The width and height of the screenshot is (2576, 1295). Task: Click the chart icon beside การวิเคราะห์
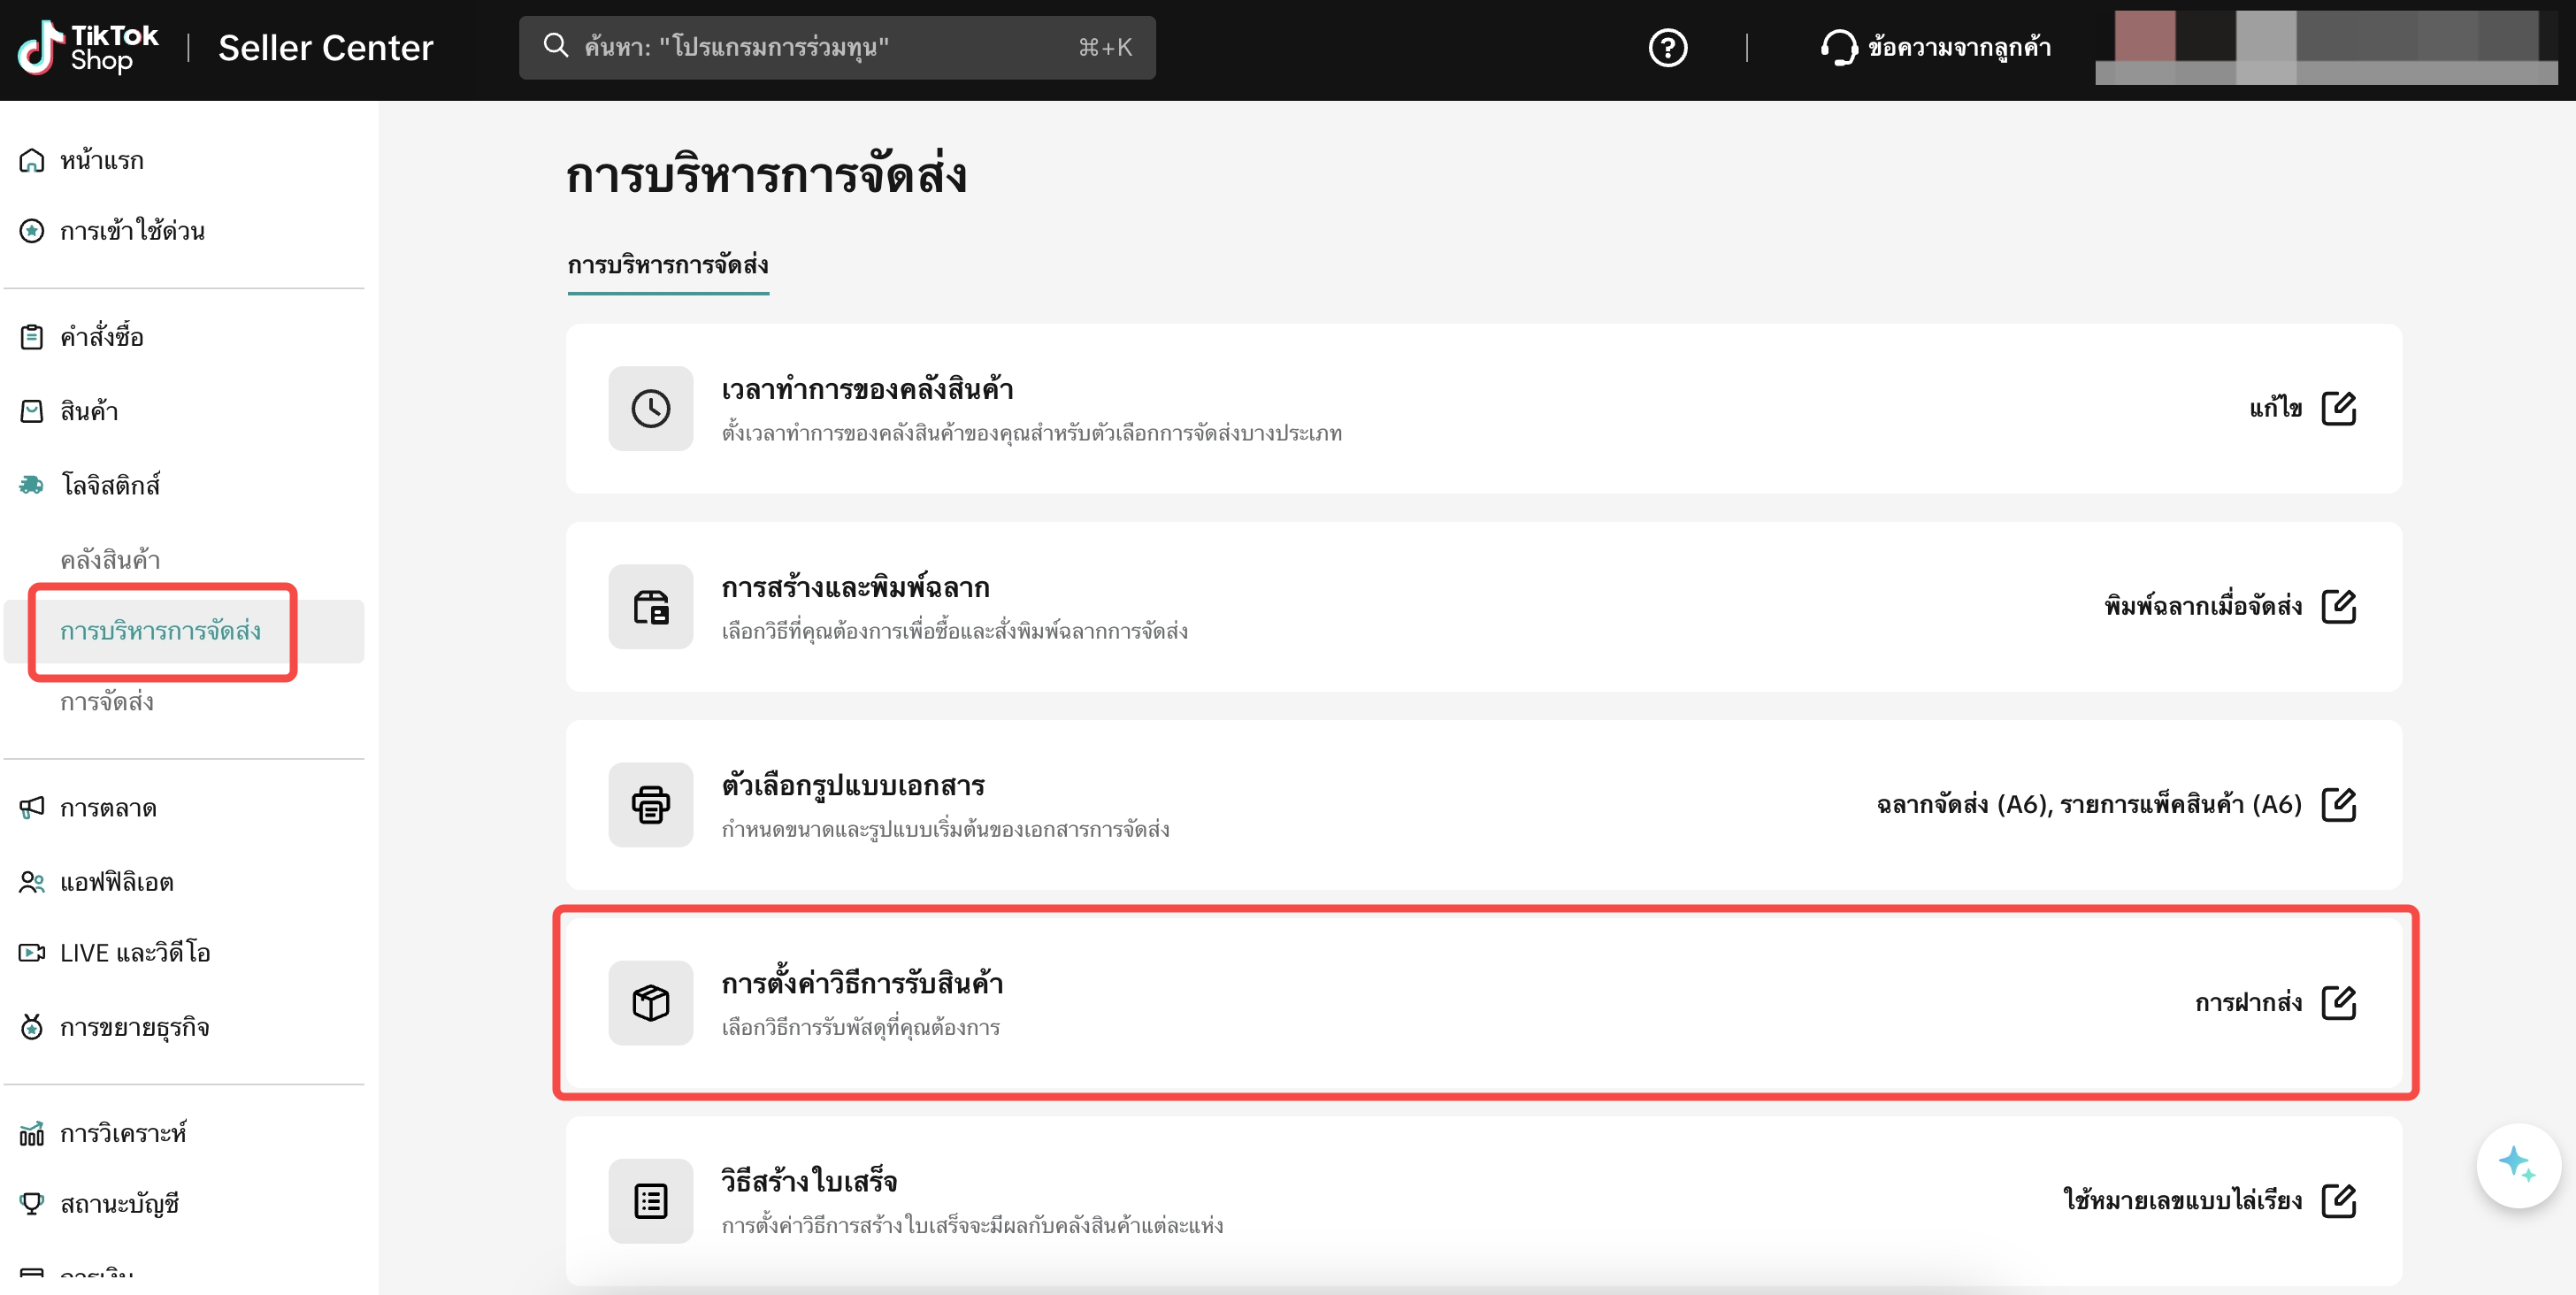32,1133
